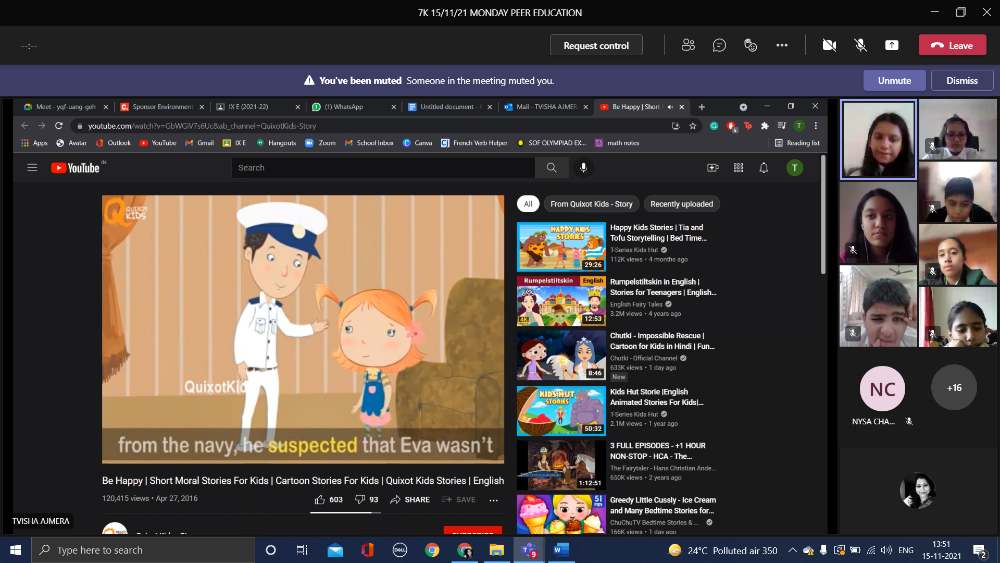This screenshot has height=563, width=1000.
Task: Select the NC participant avatar
Action: click(882, 388)
